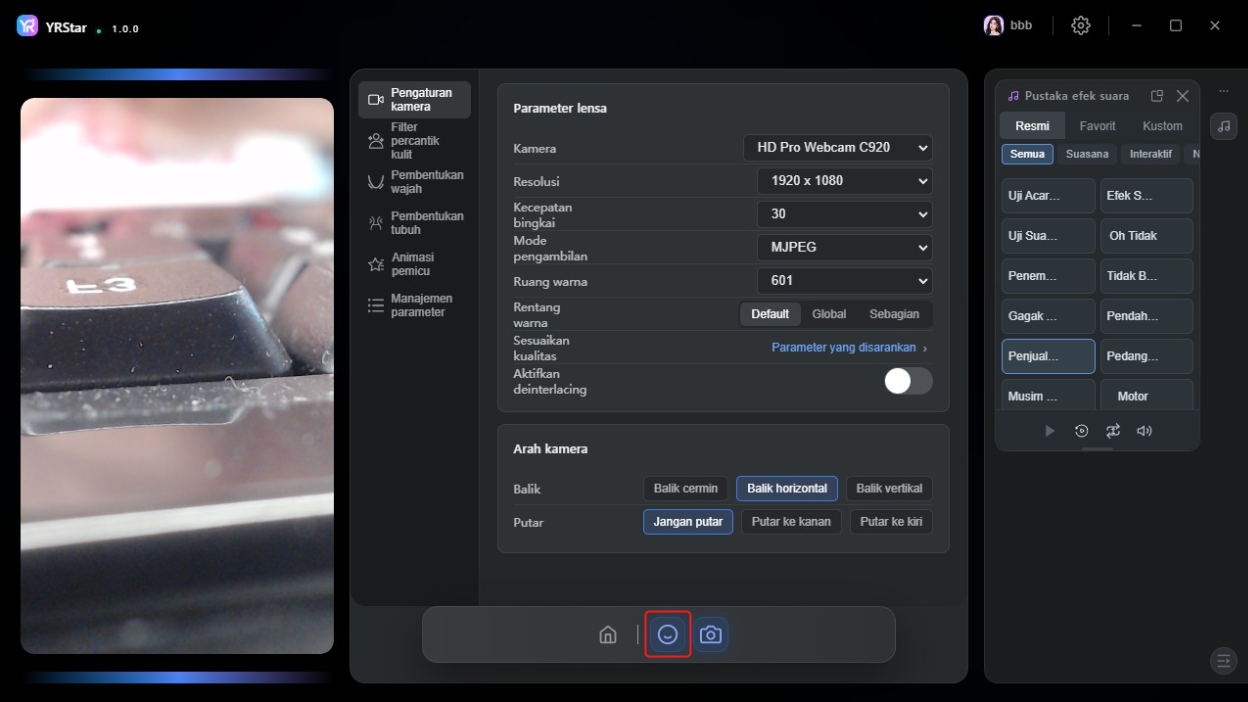The image size is (1248, 702).
Task: Open Pengaturan kamera section
Action: tap(415, 100)
